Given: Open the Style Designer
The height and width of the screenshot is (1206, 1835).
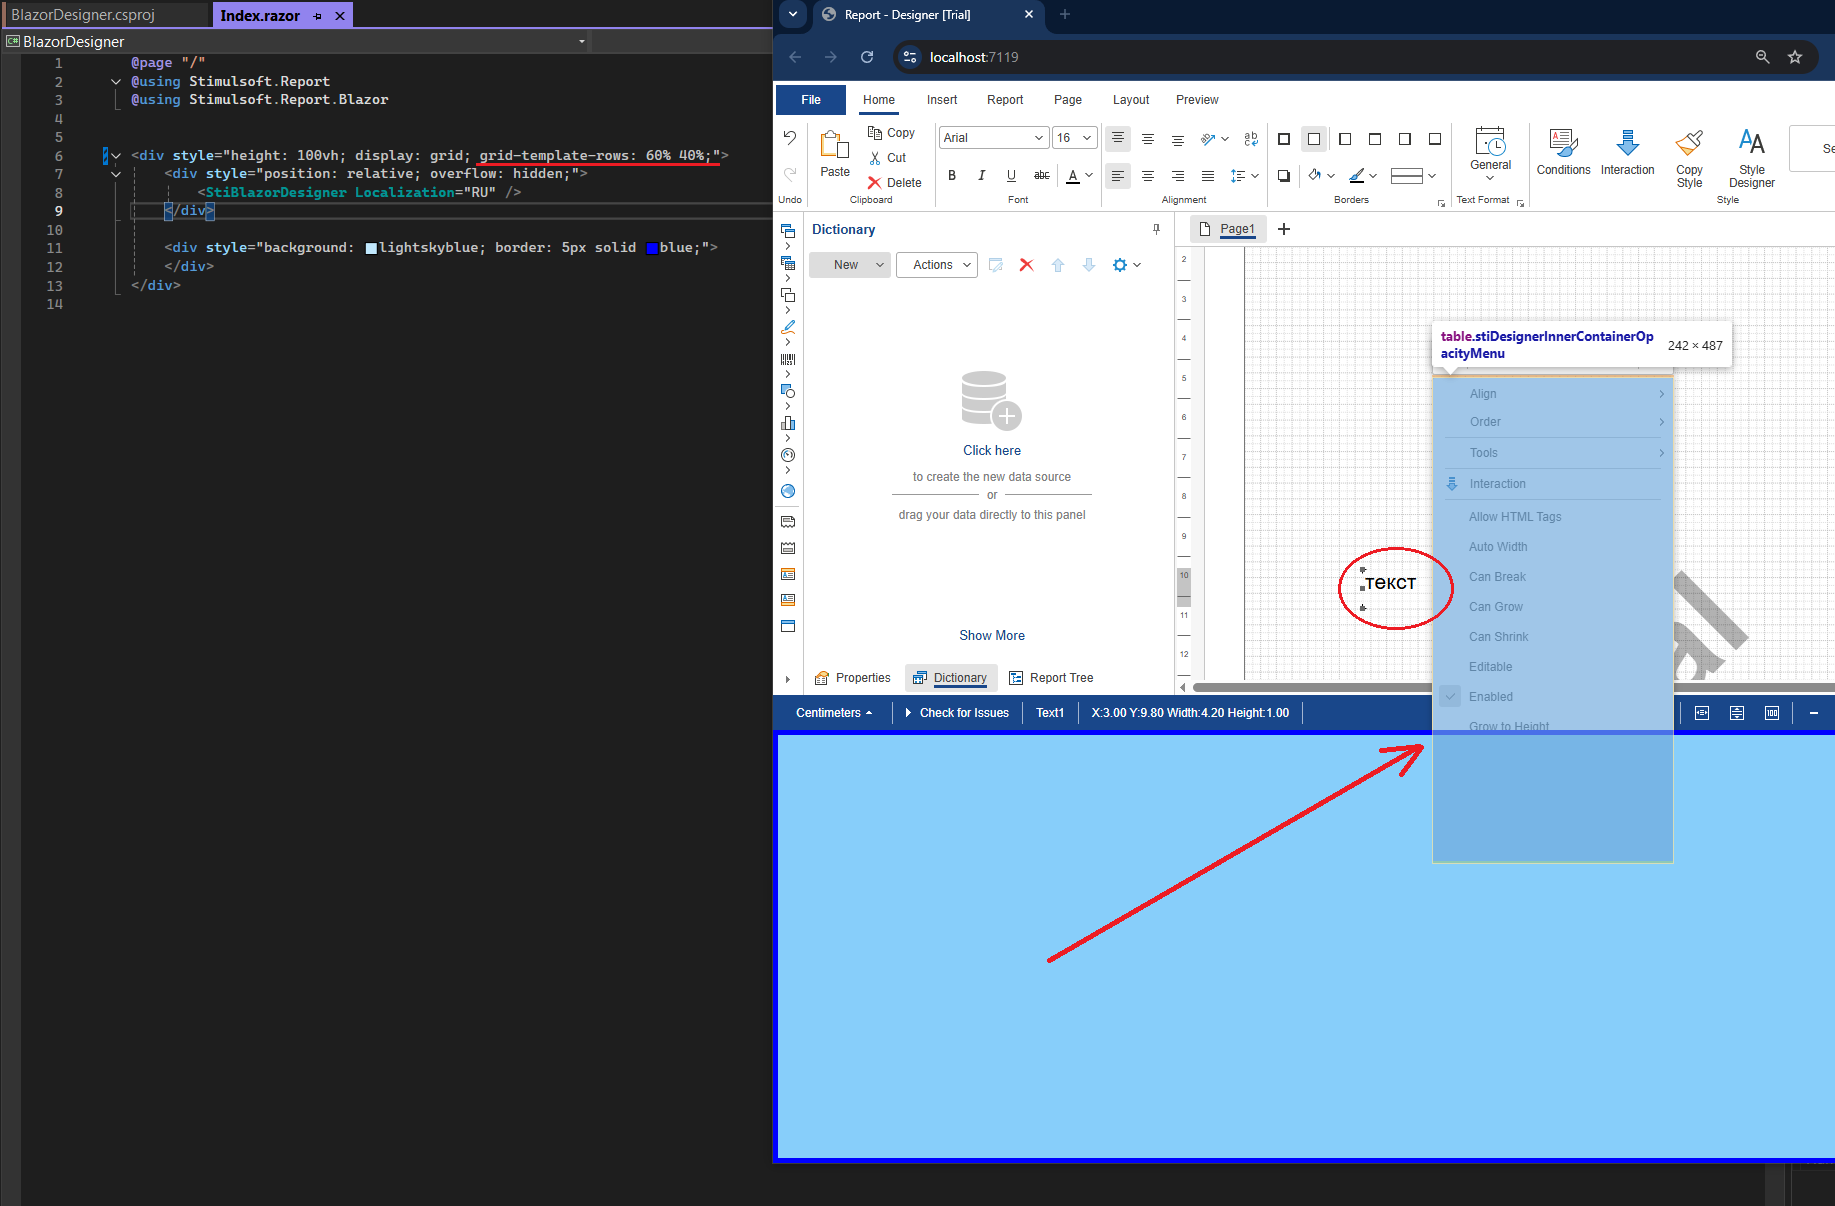Looking at the screenshot, I should 1752,158.
